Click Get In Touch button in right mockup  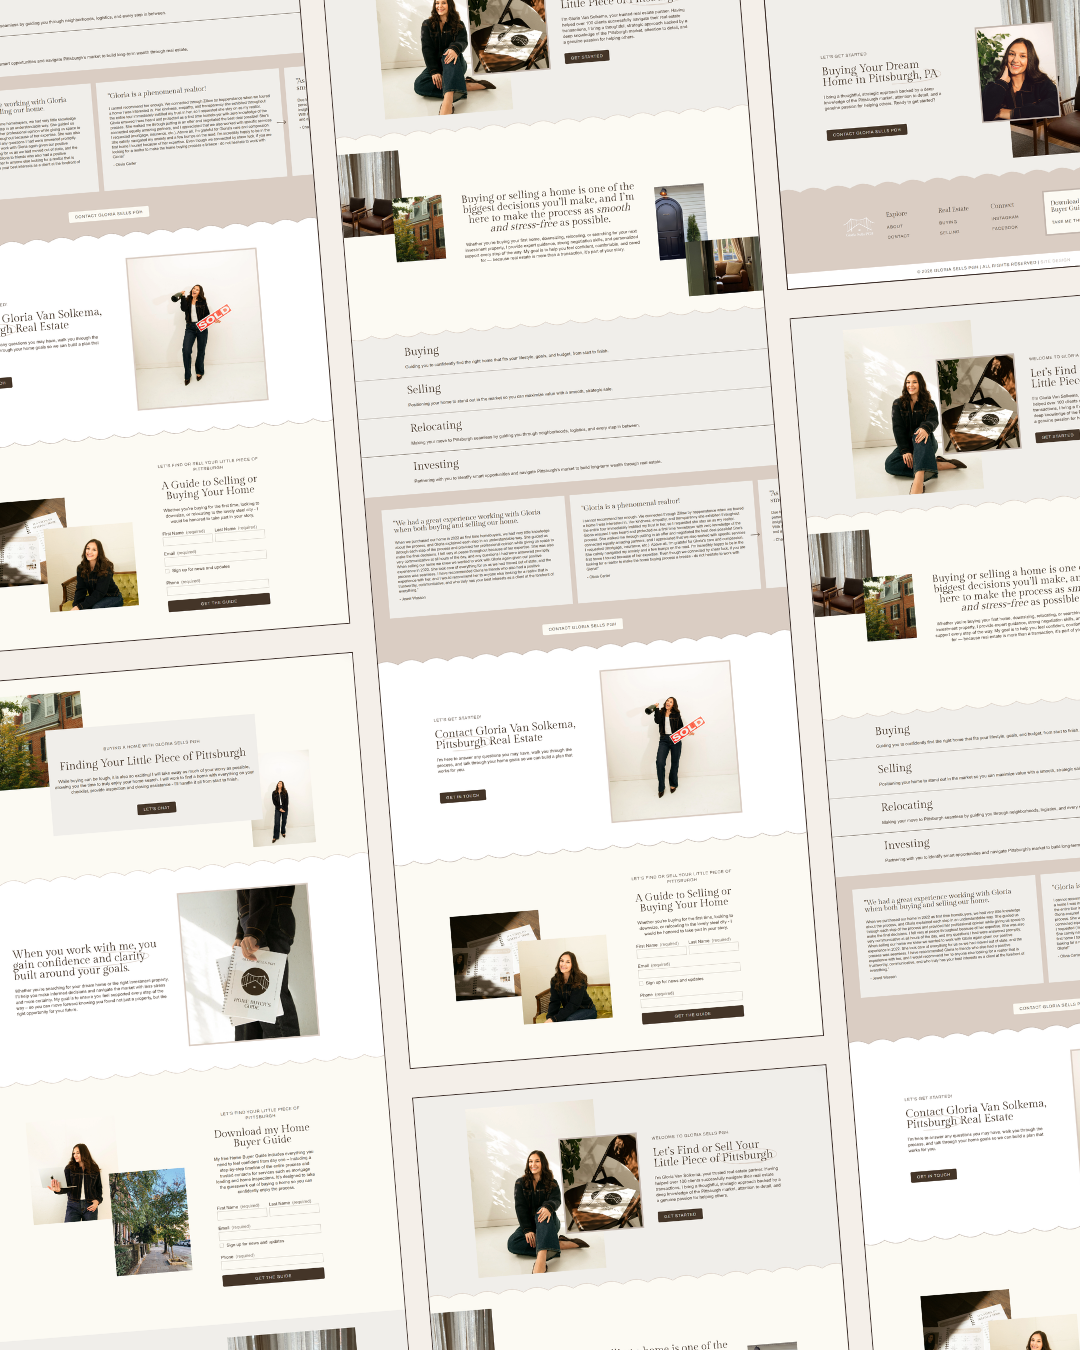[x=934, y=1175]
